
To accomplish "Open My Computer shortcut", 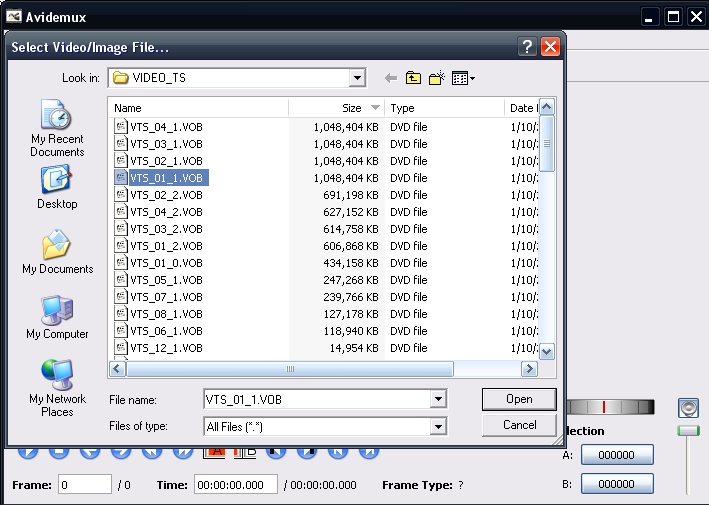I will click(57, 317).
